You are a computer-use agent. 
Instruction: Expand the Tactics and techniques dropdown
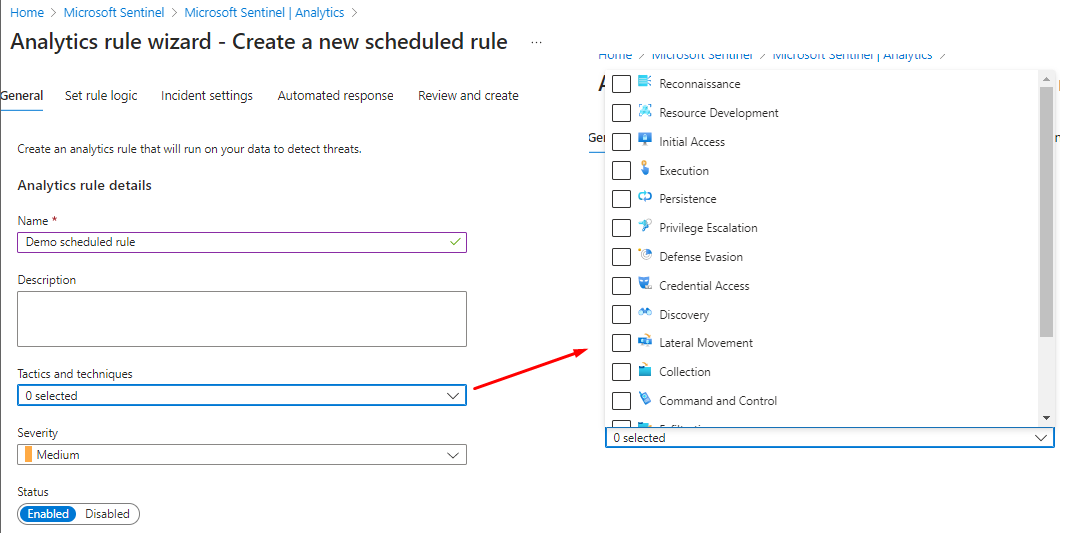242,396
